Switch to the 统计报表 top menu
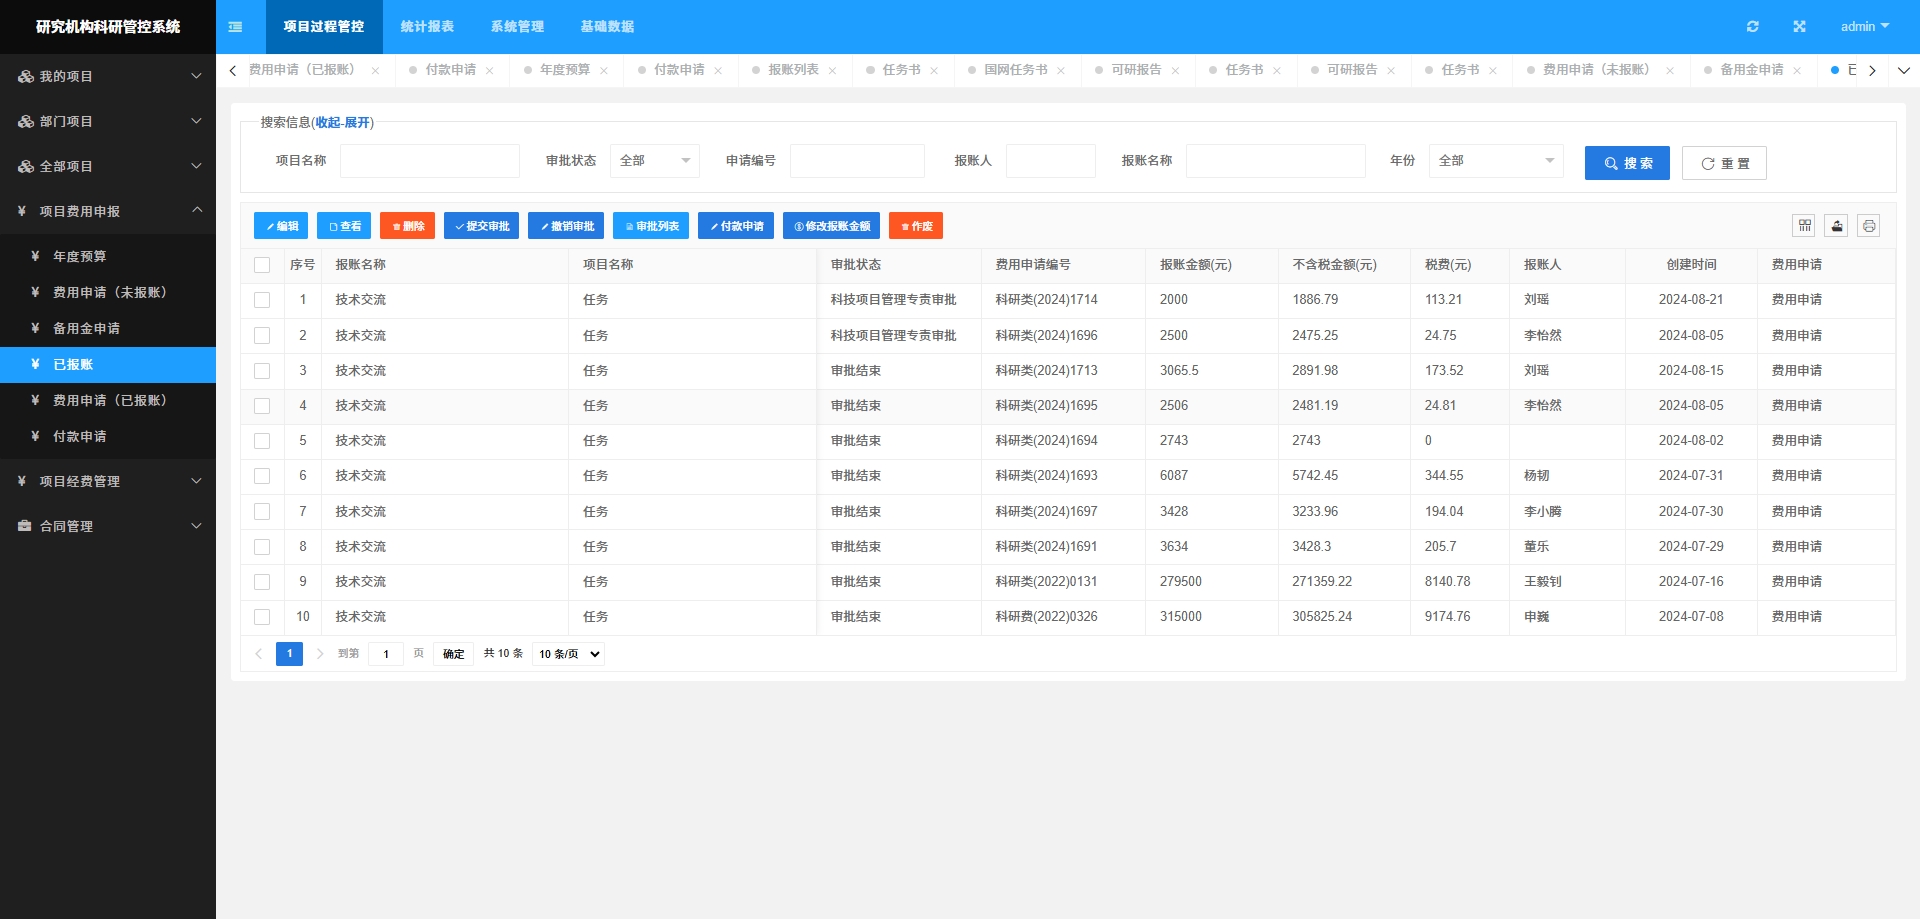 point(427,27)
